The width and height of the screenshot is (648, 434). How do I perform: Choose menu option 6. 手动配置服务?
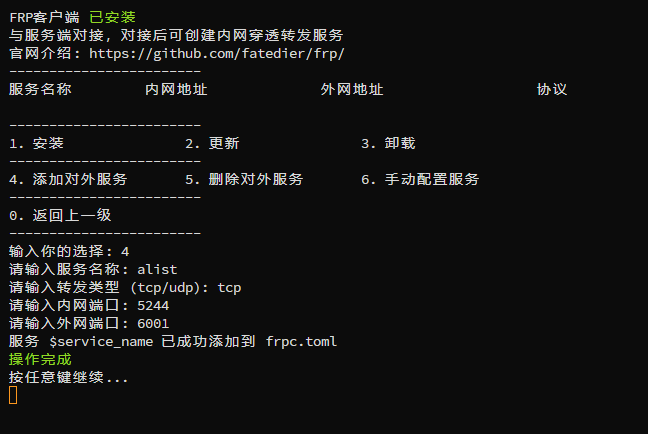click(420, 180)
